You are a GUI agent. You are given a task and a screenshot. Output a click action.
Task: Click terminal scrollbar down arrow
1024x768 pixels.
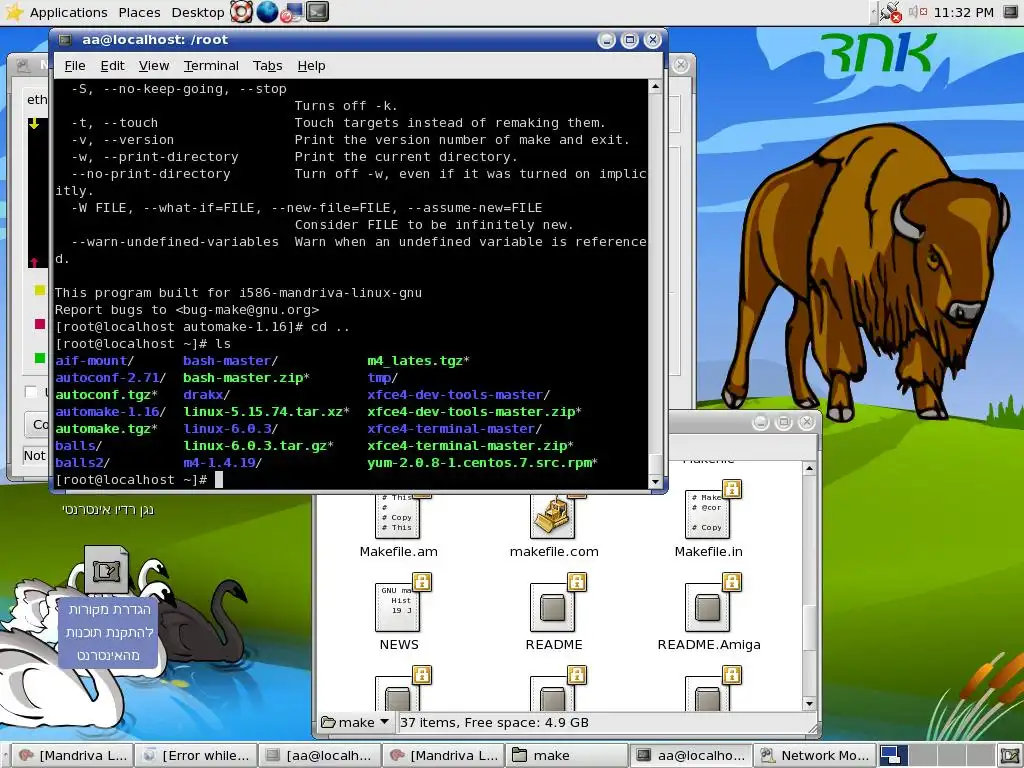(655, 482)
